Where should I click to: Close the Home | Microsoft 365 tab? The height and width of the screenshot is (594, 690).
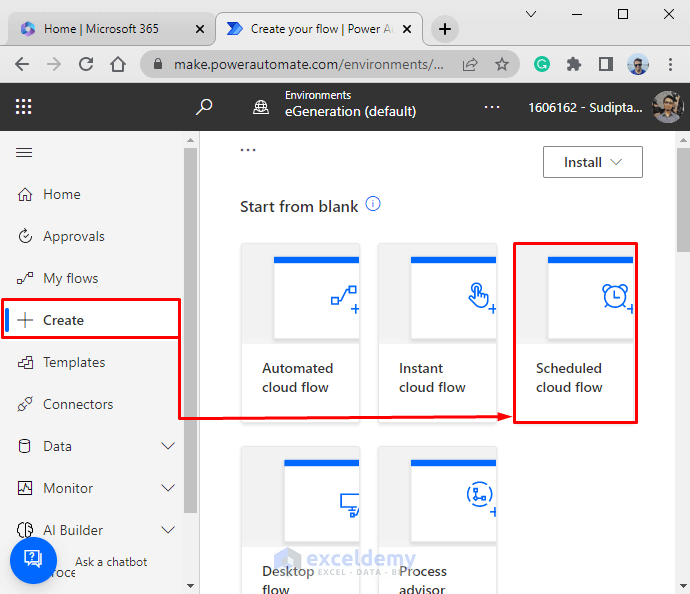(200, 29)
